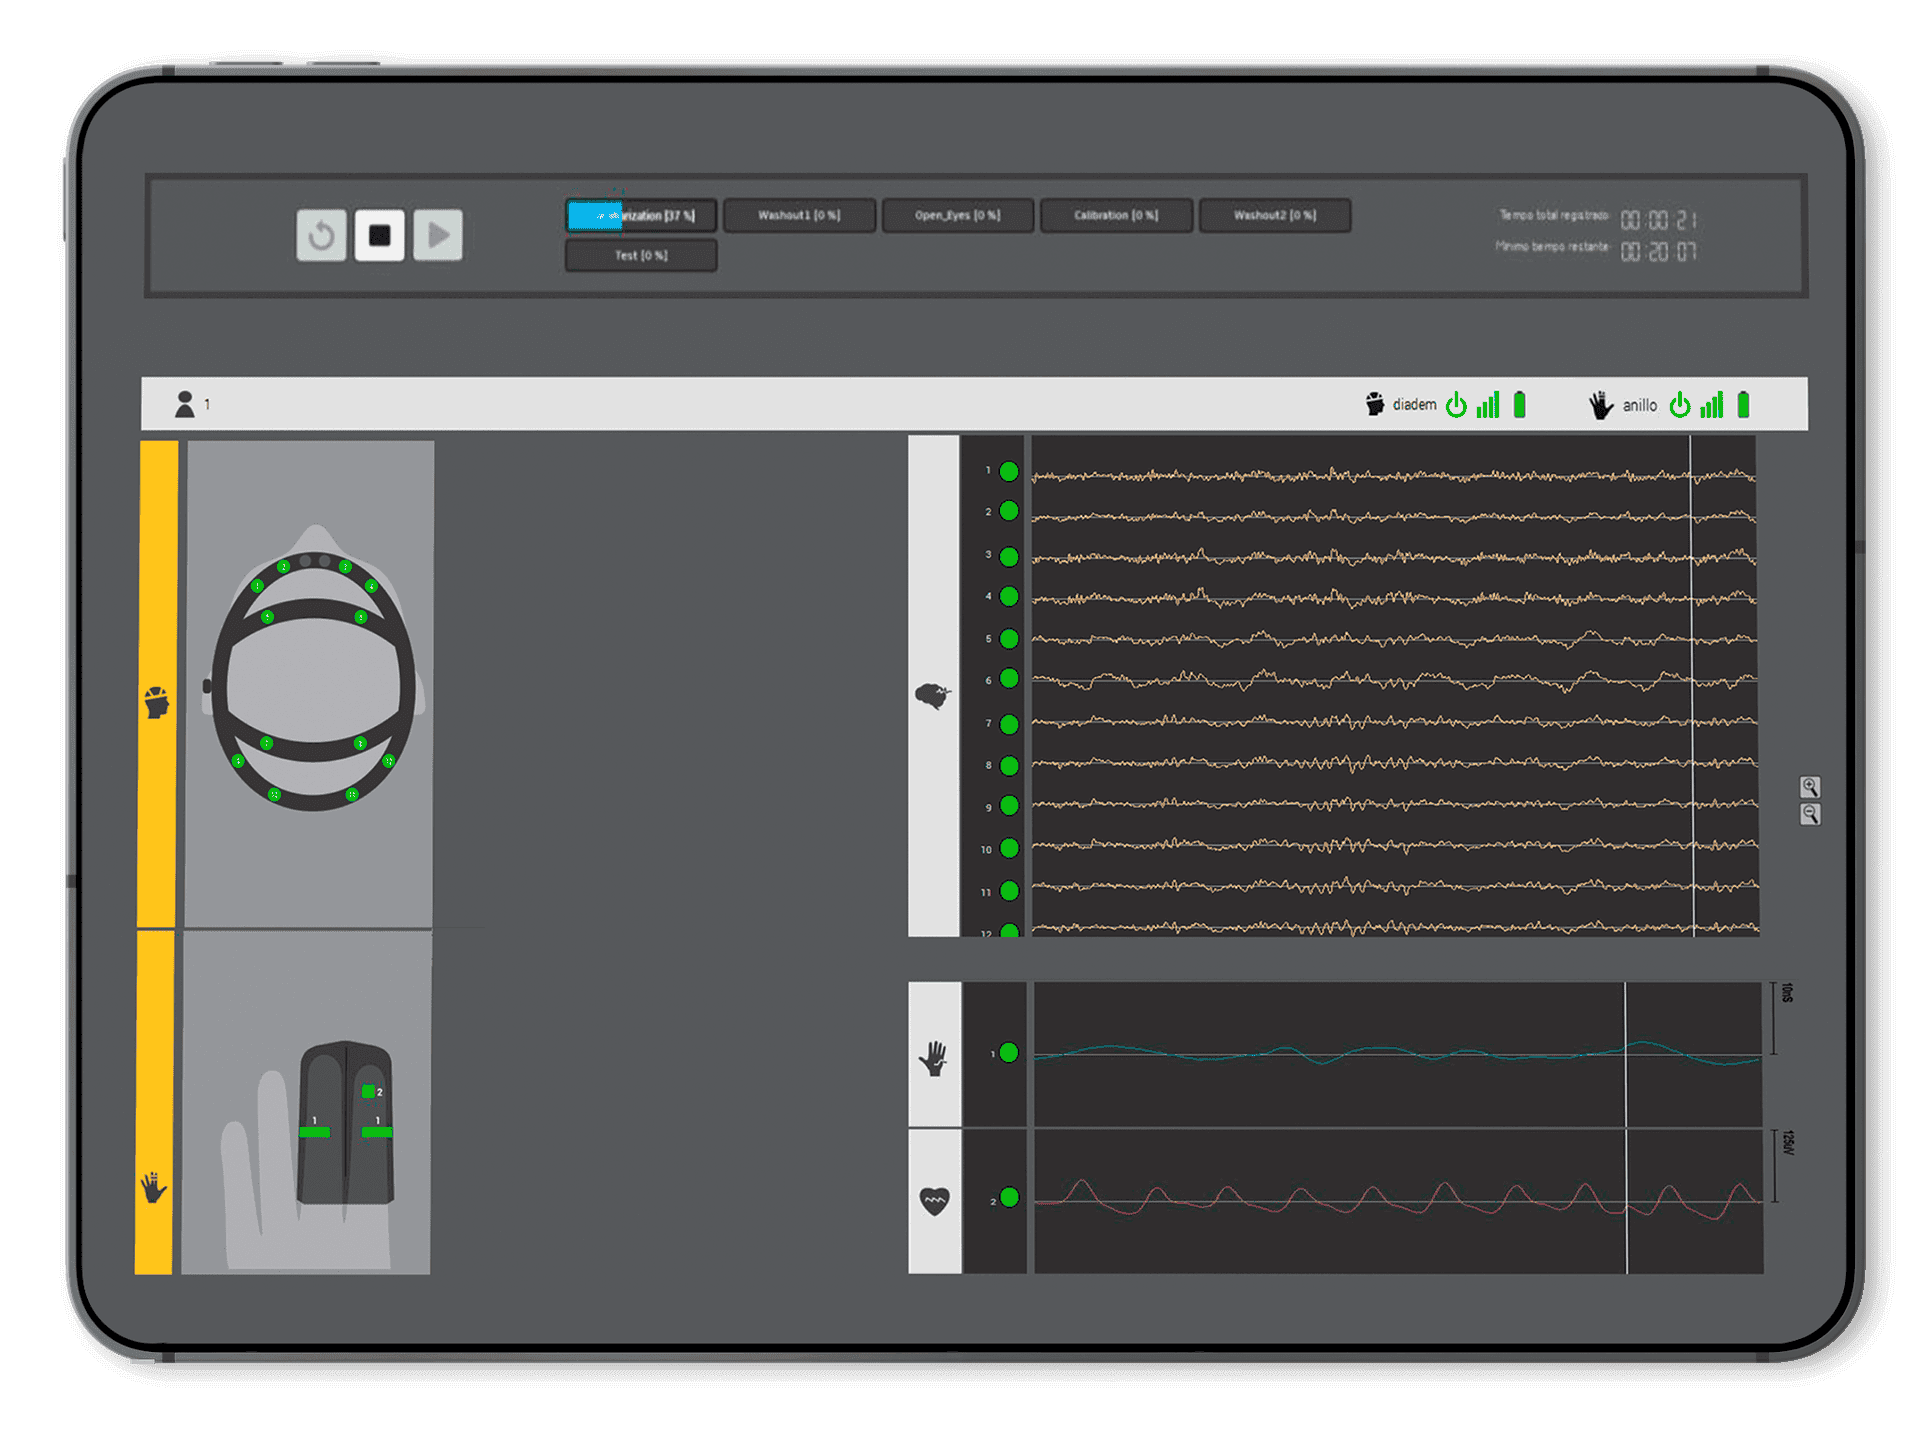Viewport: 1920px width, 1439px height.
Task: Click the subject person icon
Action: pos(185,404)
